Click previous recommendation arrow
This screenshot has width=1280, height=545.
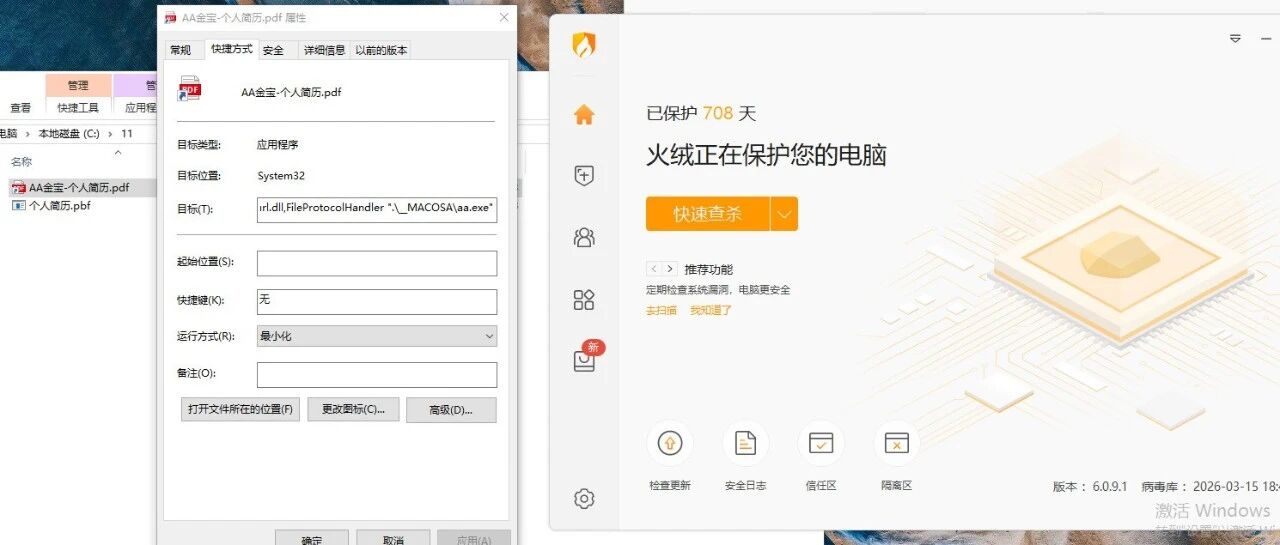653,269
